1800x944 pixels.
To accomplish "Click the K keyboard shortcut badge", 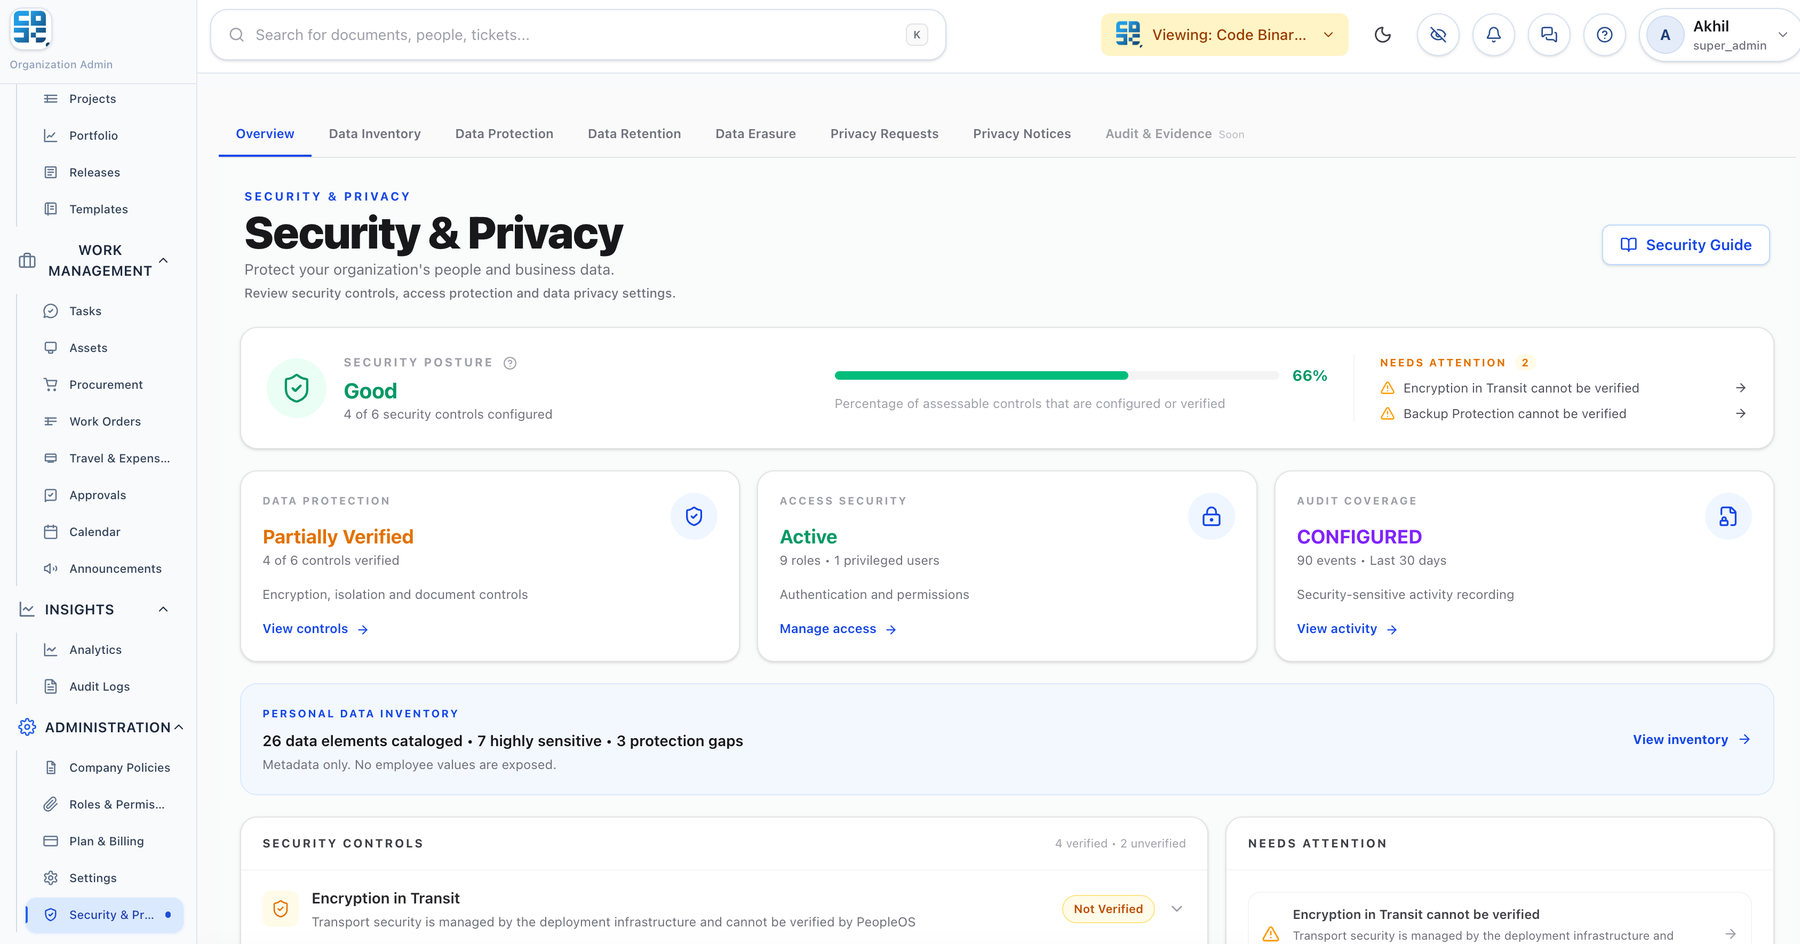I will 917,35.
